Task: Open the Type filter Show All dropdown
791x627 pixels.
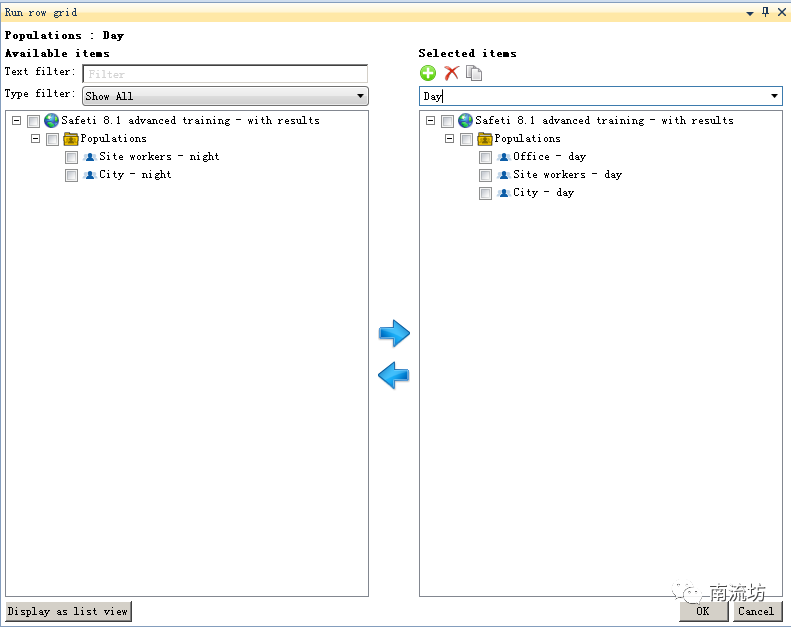Action: tap(225, 96)
